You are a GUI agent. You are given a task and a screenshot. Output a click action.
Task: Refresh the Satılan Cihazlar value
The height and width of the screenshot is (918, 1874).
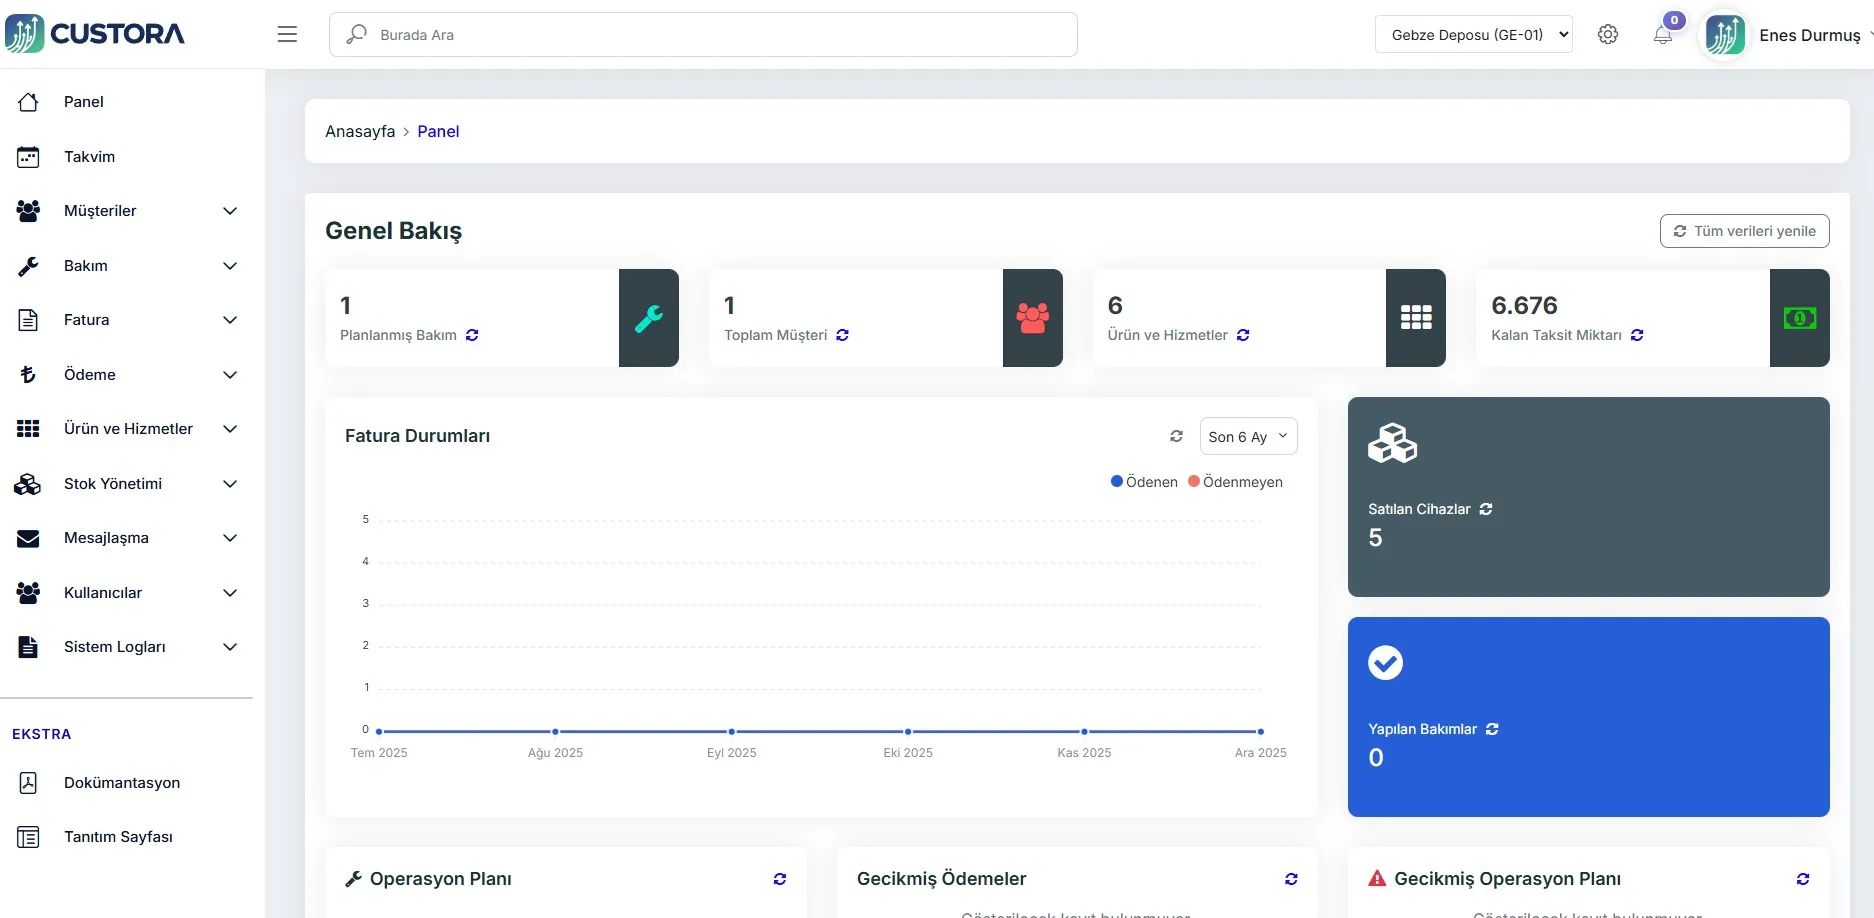click(1487, 508)
